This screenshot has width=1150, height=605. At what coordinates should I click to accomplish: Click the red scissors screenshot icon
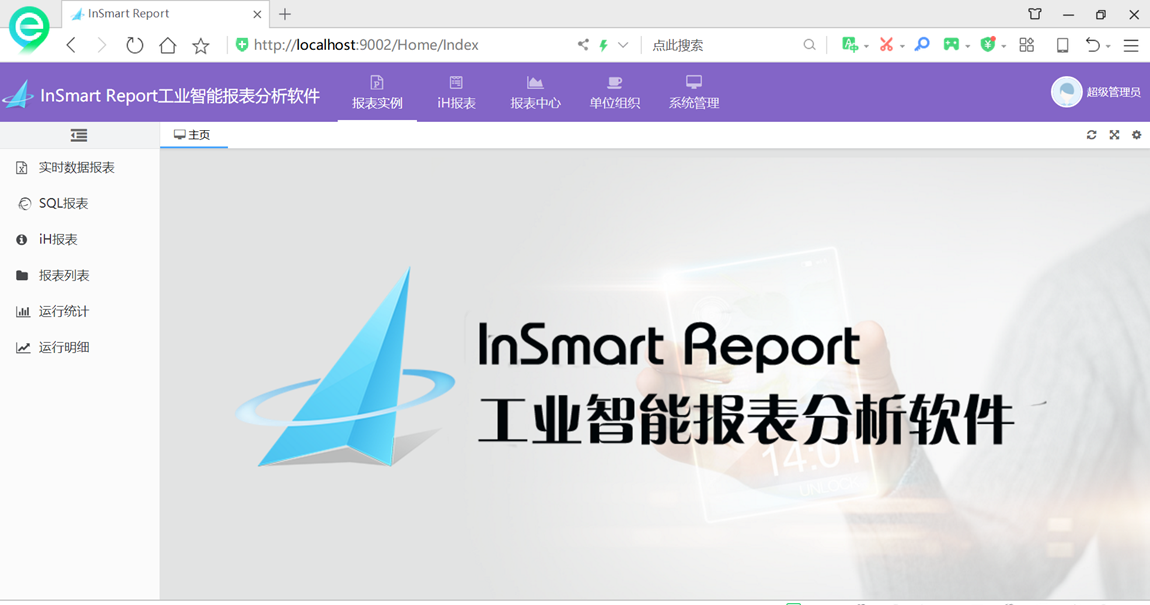(x=886, y=45)
